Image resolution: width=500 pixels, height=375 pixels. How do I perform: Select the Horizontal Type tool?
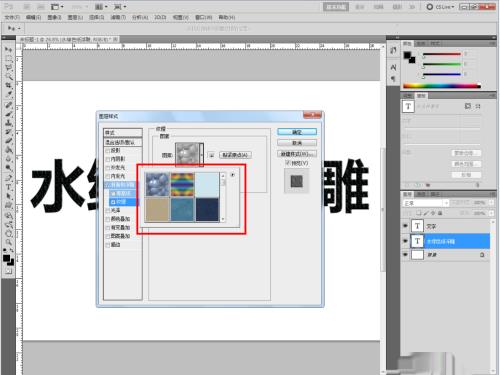click(8, 187)
